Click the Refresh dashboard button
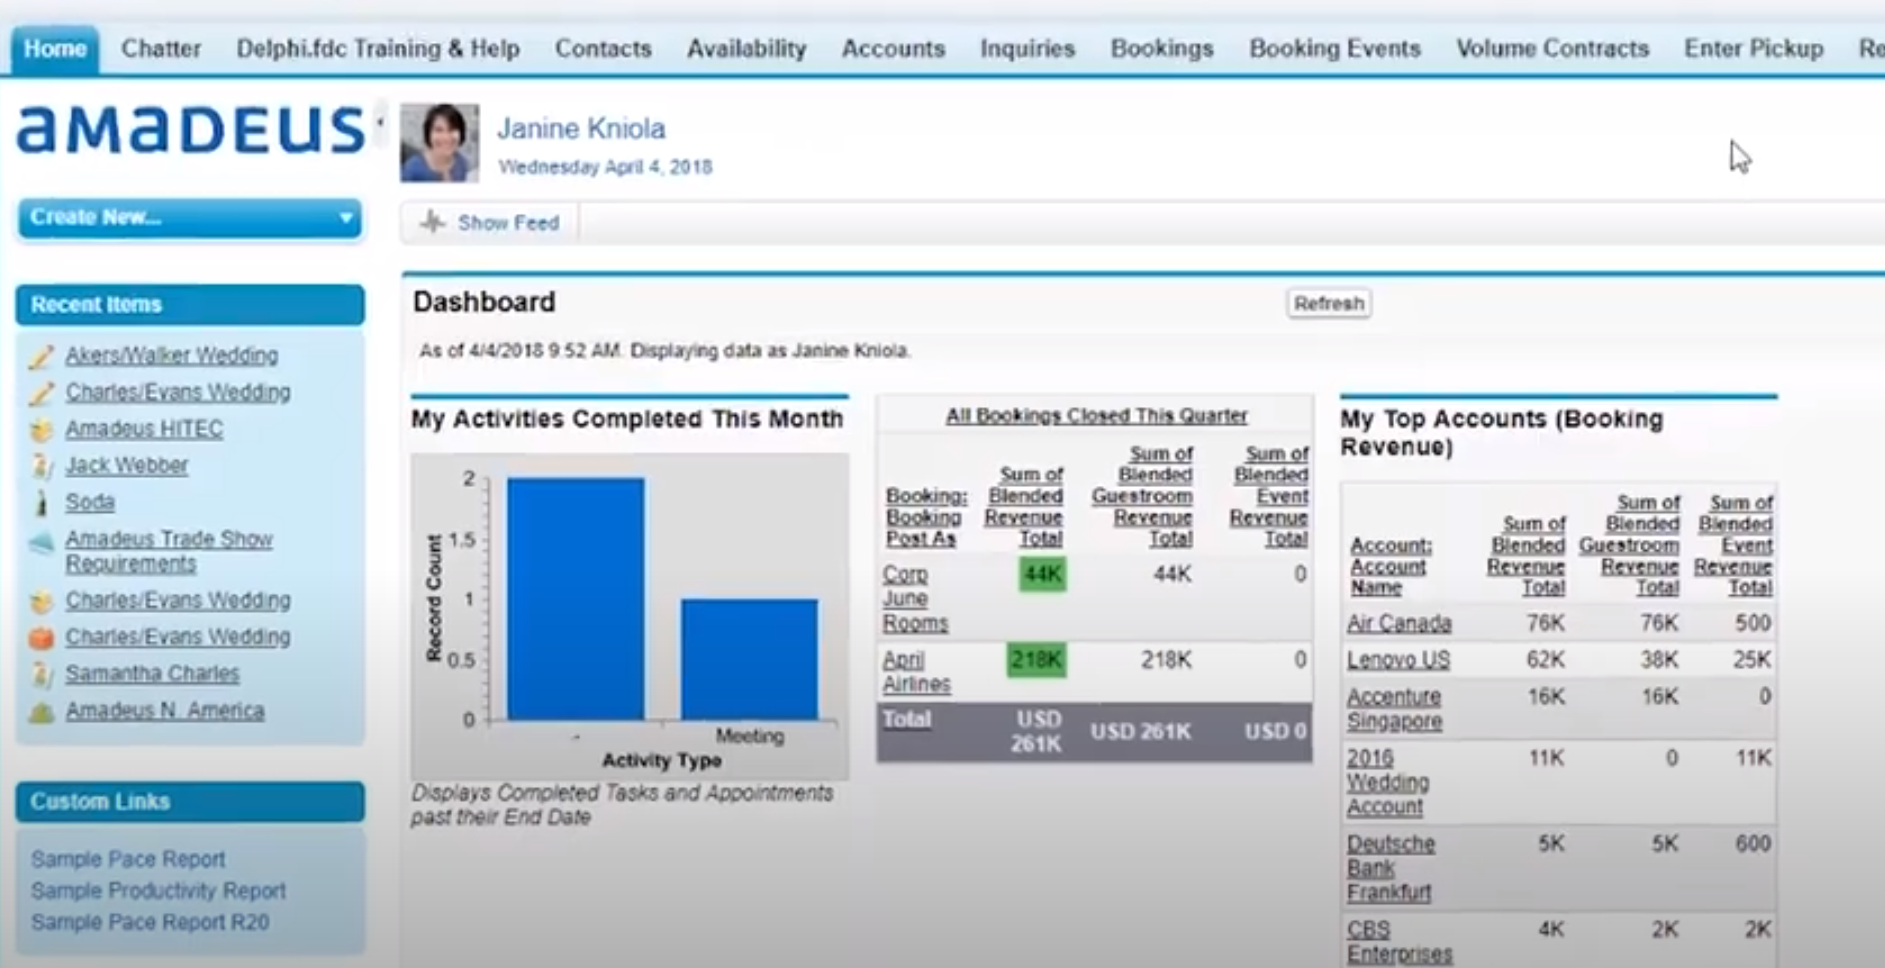This screenshot has height=968, width=1885. (1328, 303)
